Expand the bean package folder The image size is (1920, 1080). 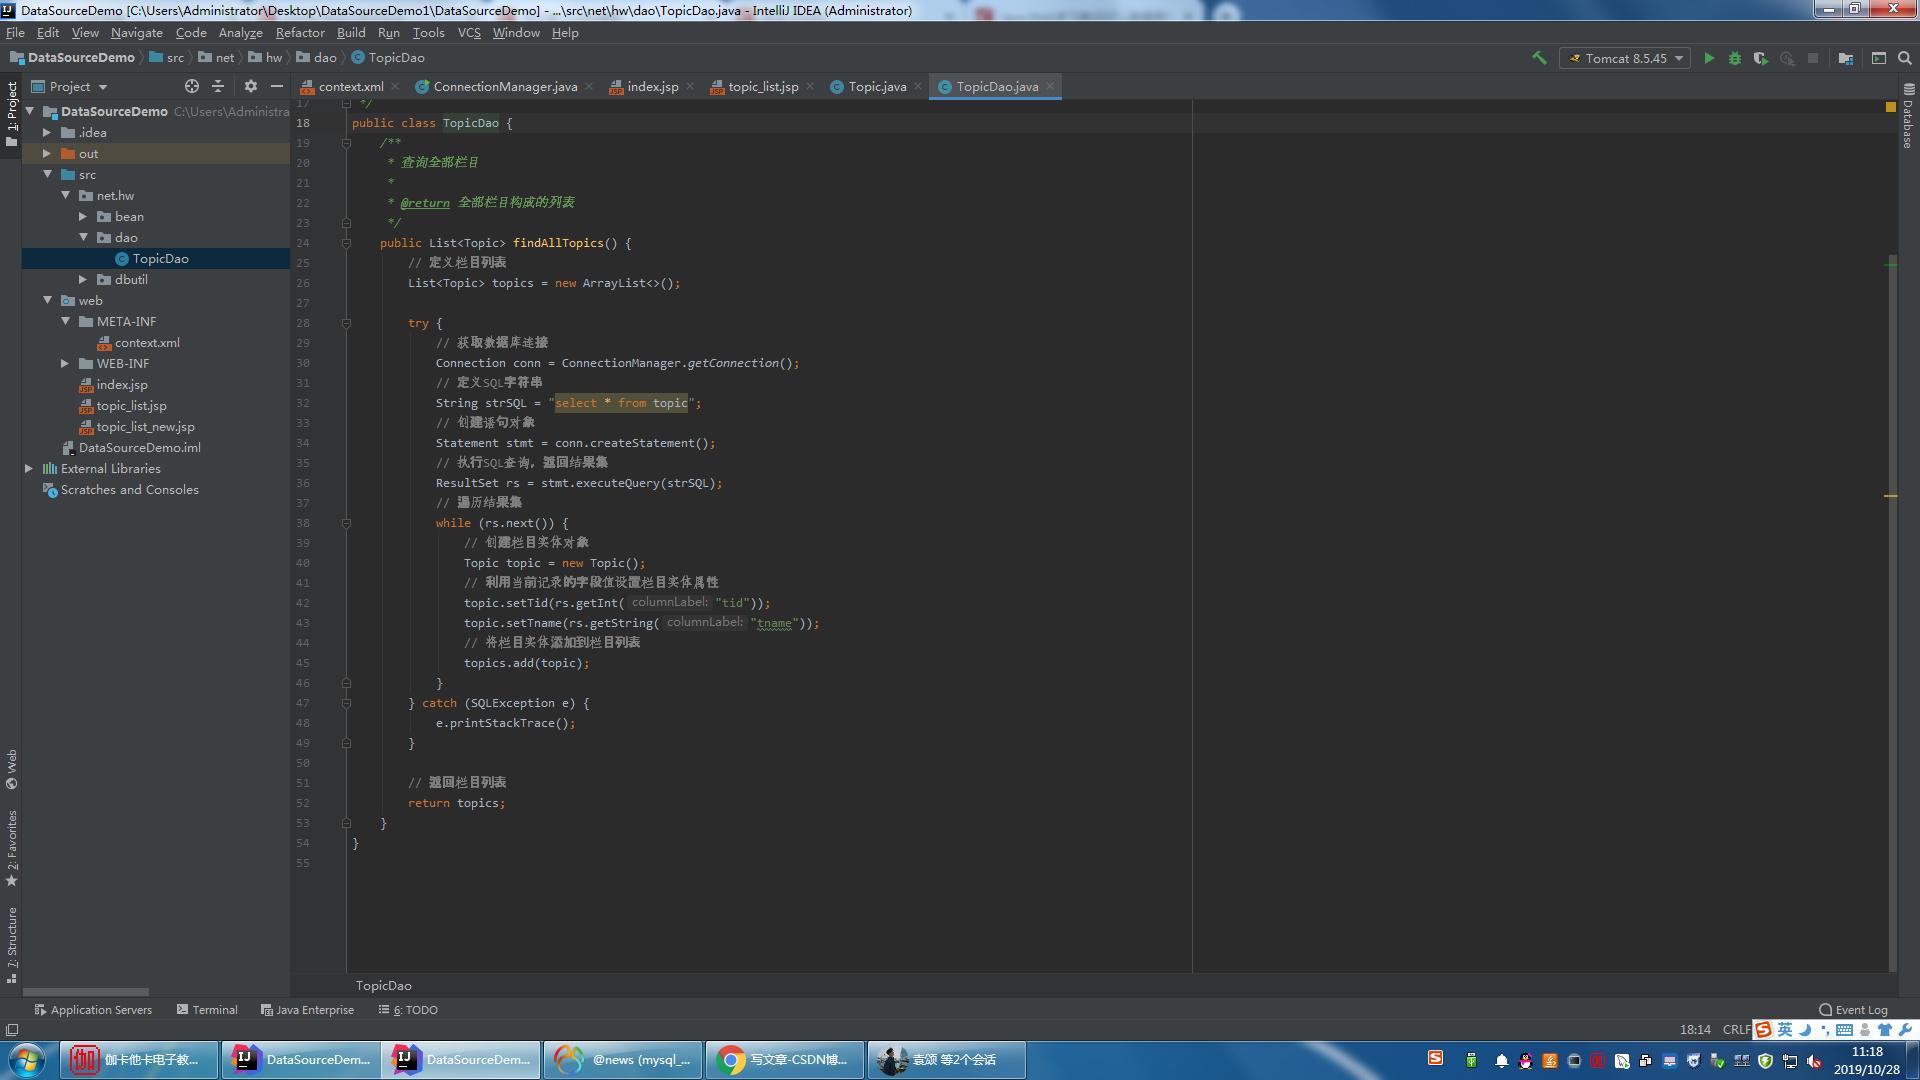84,217
